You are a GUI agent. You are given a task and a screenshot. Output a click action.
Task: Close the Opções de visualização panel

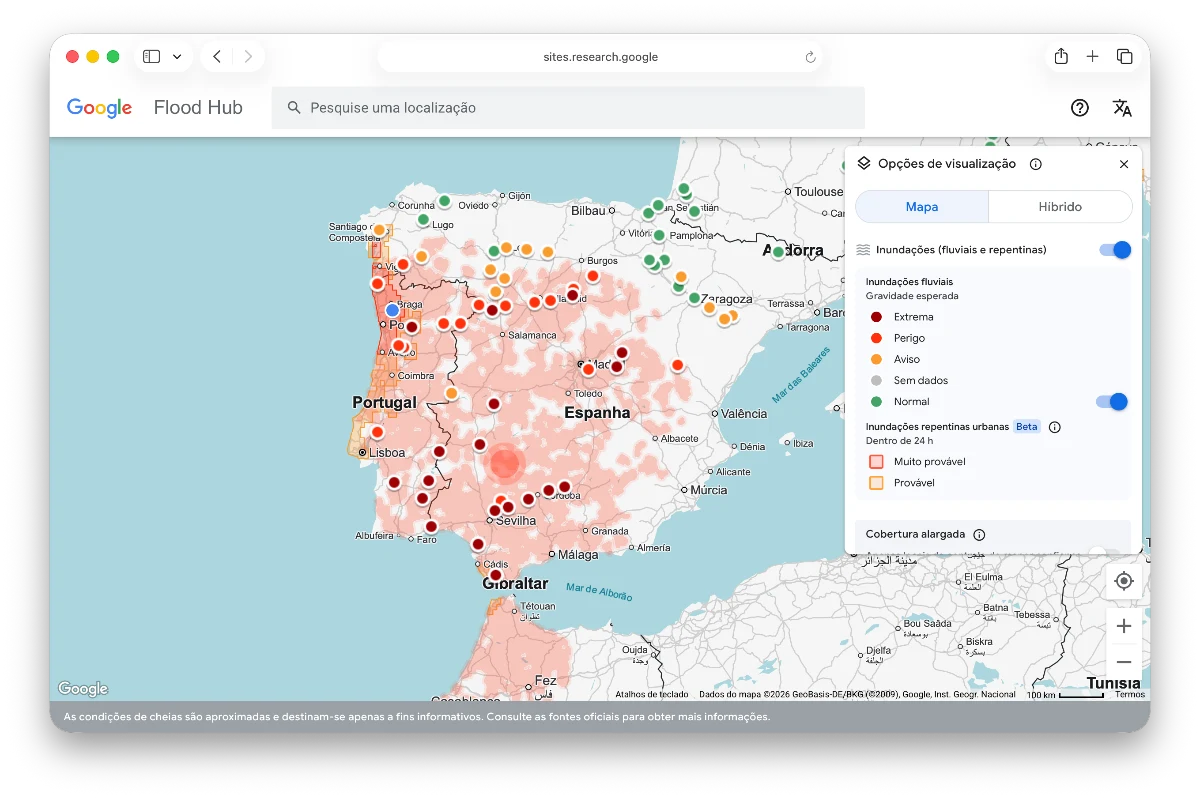[1124, 164]
